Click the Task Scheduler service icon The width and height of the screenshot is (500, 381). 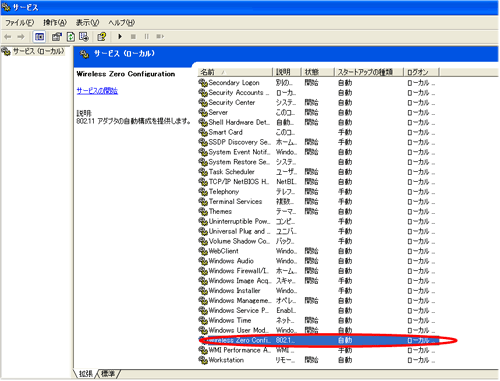tap(203, 172)
